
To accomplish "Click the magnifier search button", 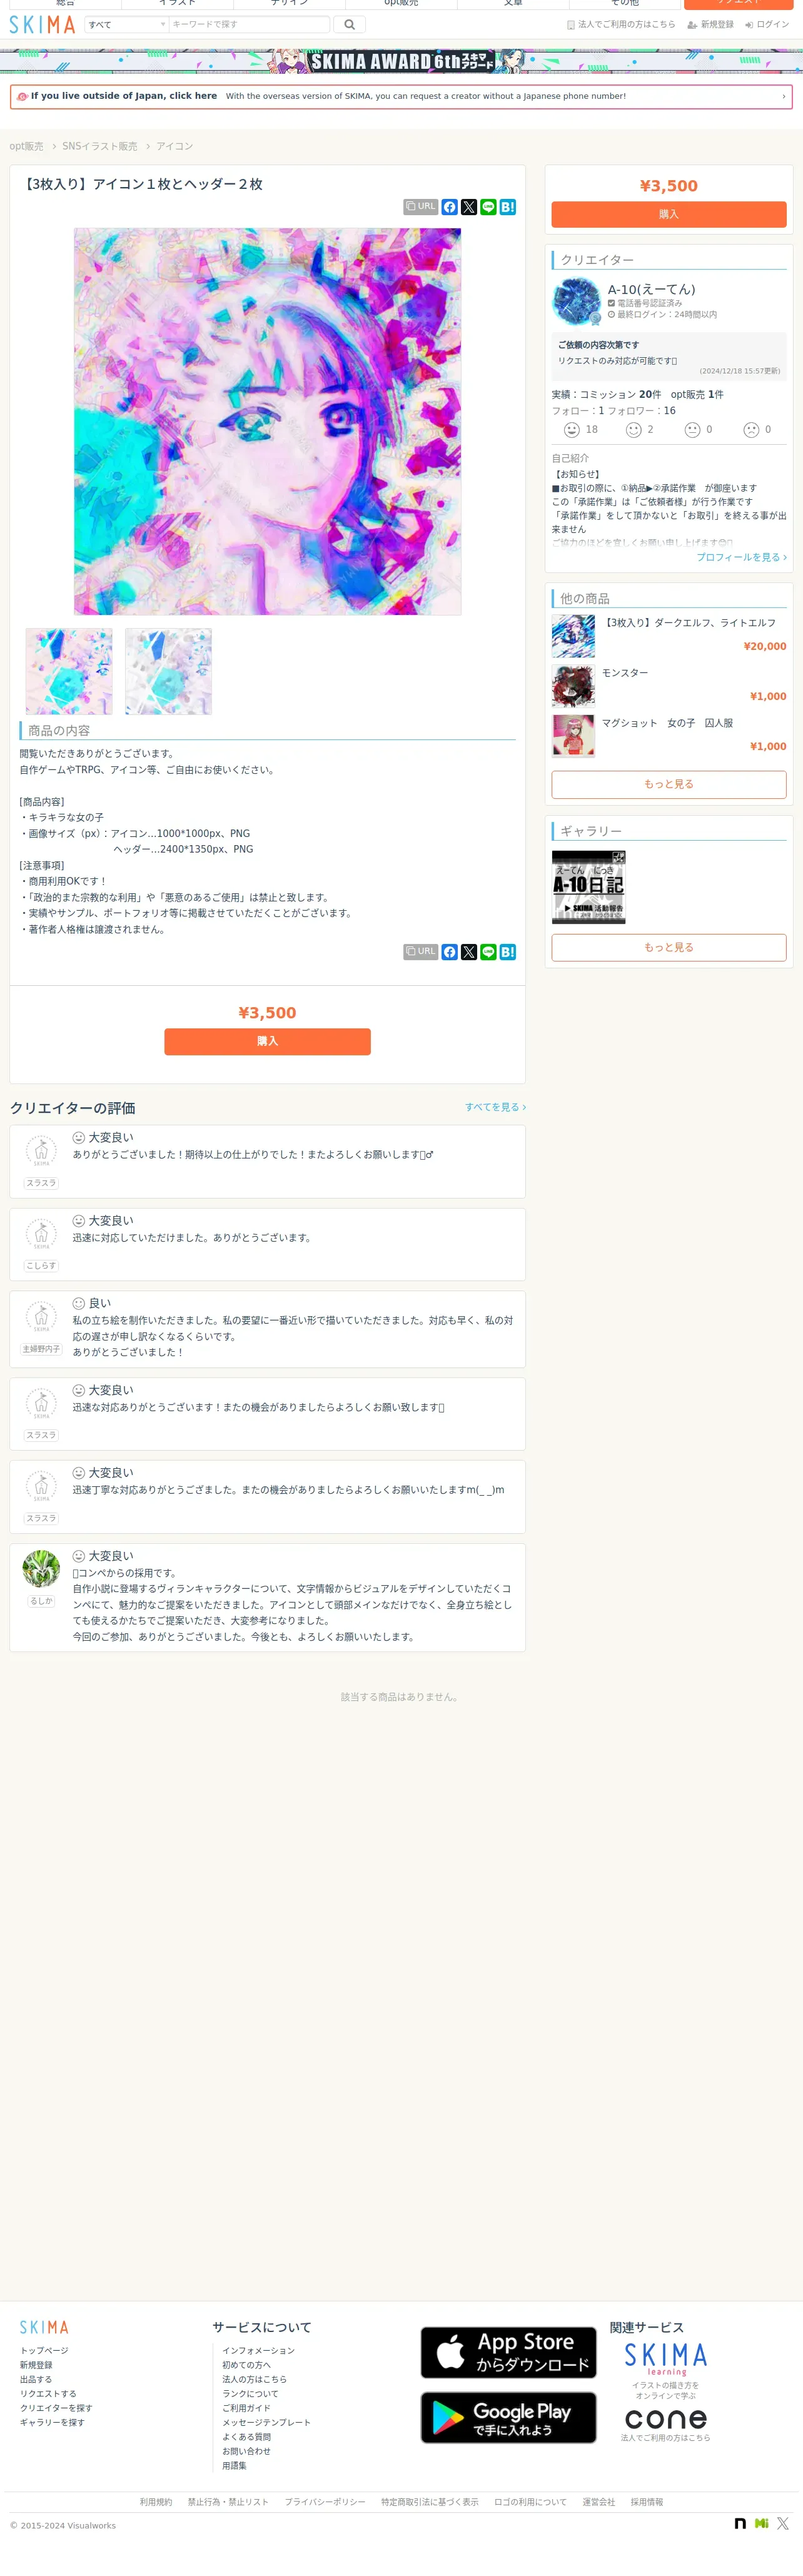I will pyautogui.click(x=349, y=25).
